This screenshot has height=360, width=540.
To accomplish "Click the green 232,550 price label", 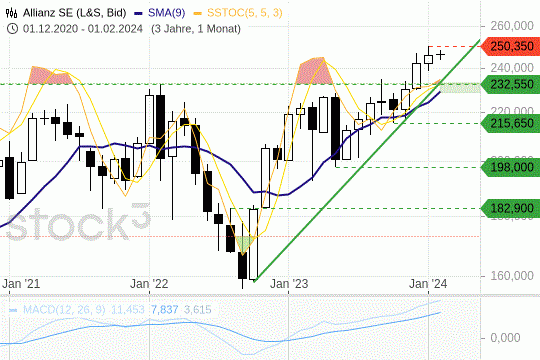I will tap(511, 84).
